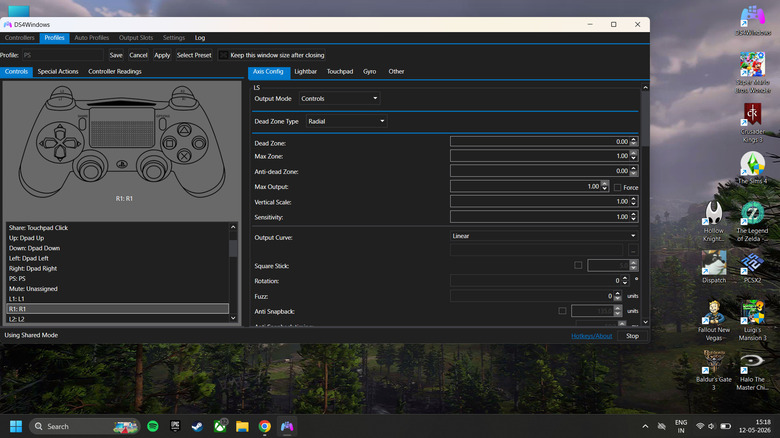Screen dimensions: 780x438
Task: Switch to the Lightbar tab
Action: [x=305, y=72]
